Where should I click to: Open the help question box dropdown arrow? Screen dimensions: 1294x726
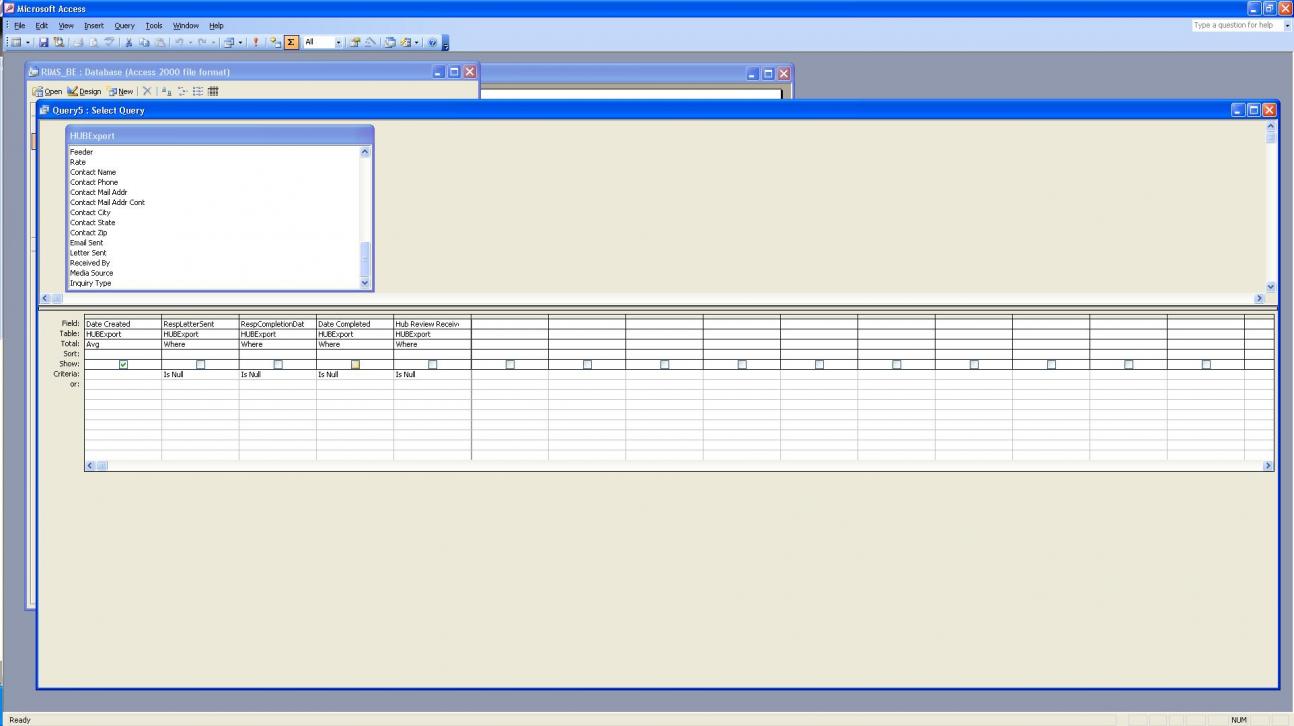pos(1287,25)
